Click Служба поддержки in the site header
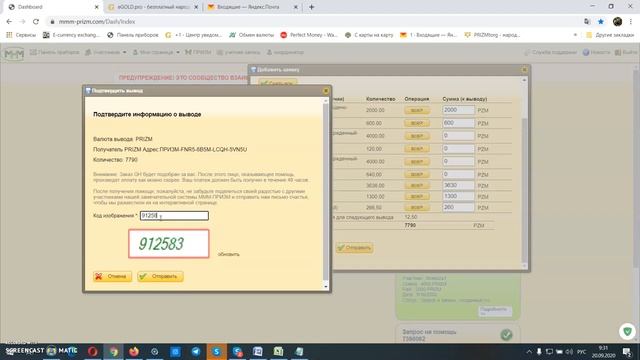 click(550, 52)
